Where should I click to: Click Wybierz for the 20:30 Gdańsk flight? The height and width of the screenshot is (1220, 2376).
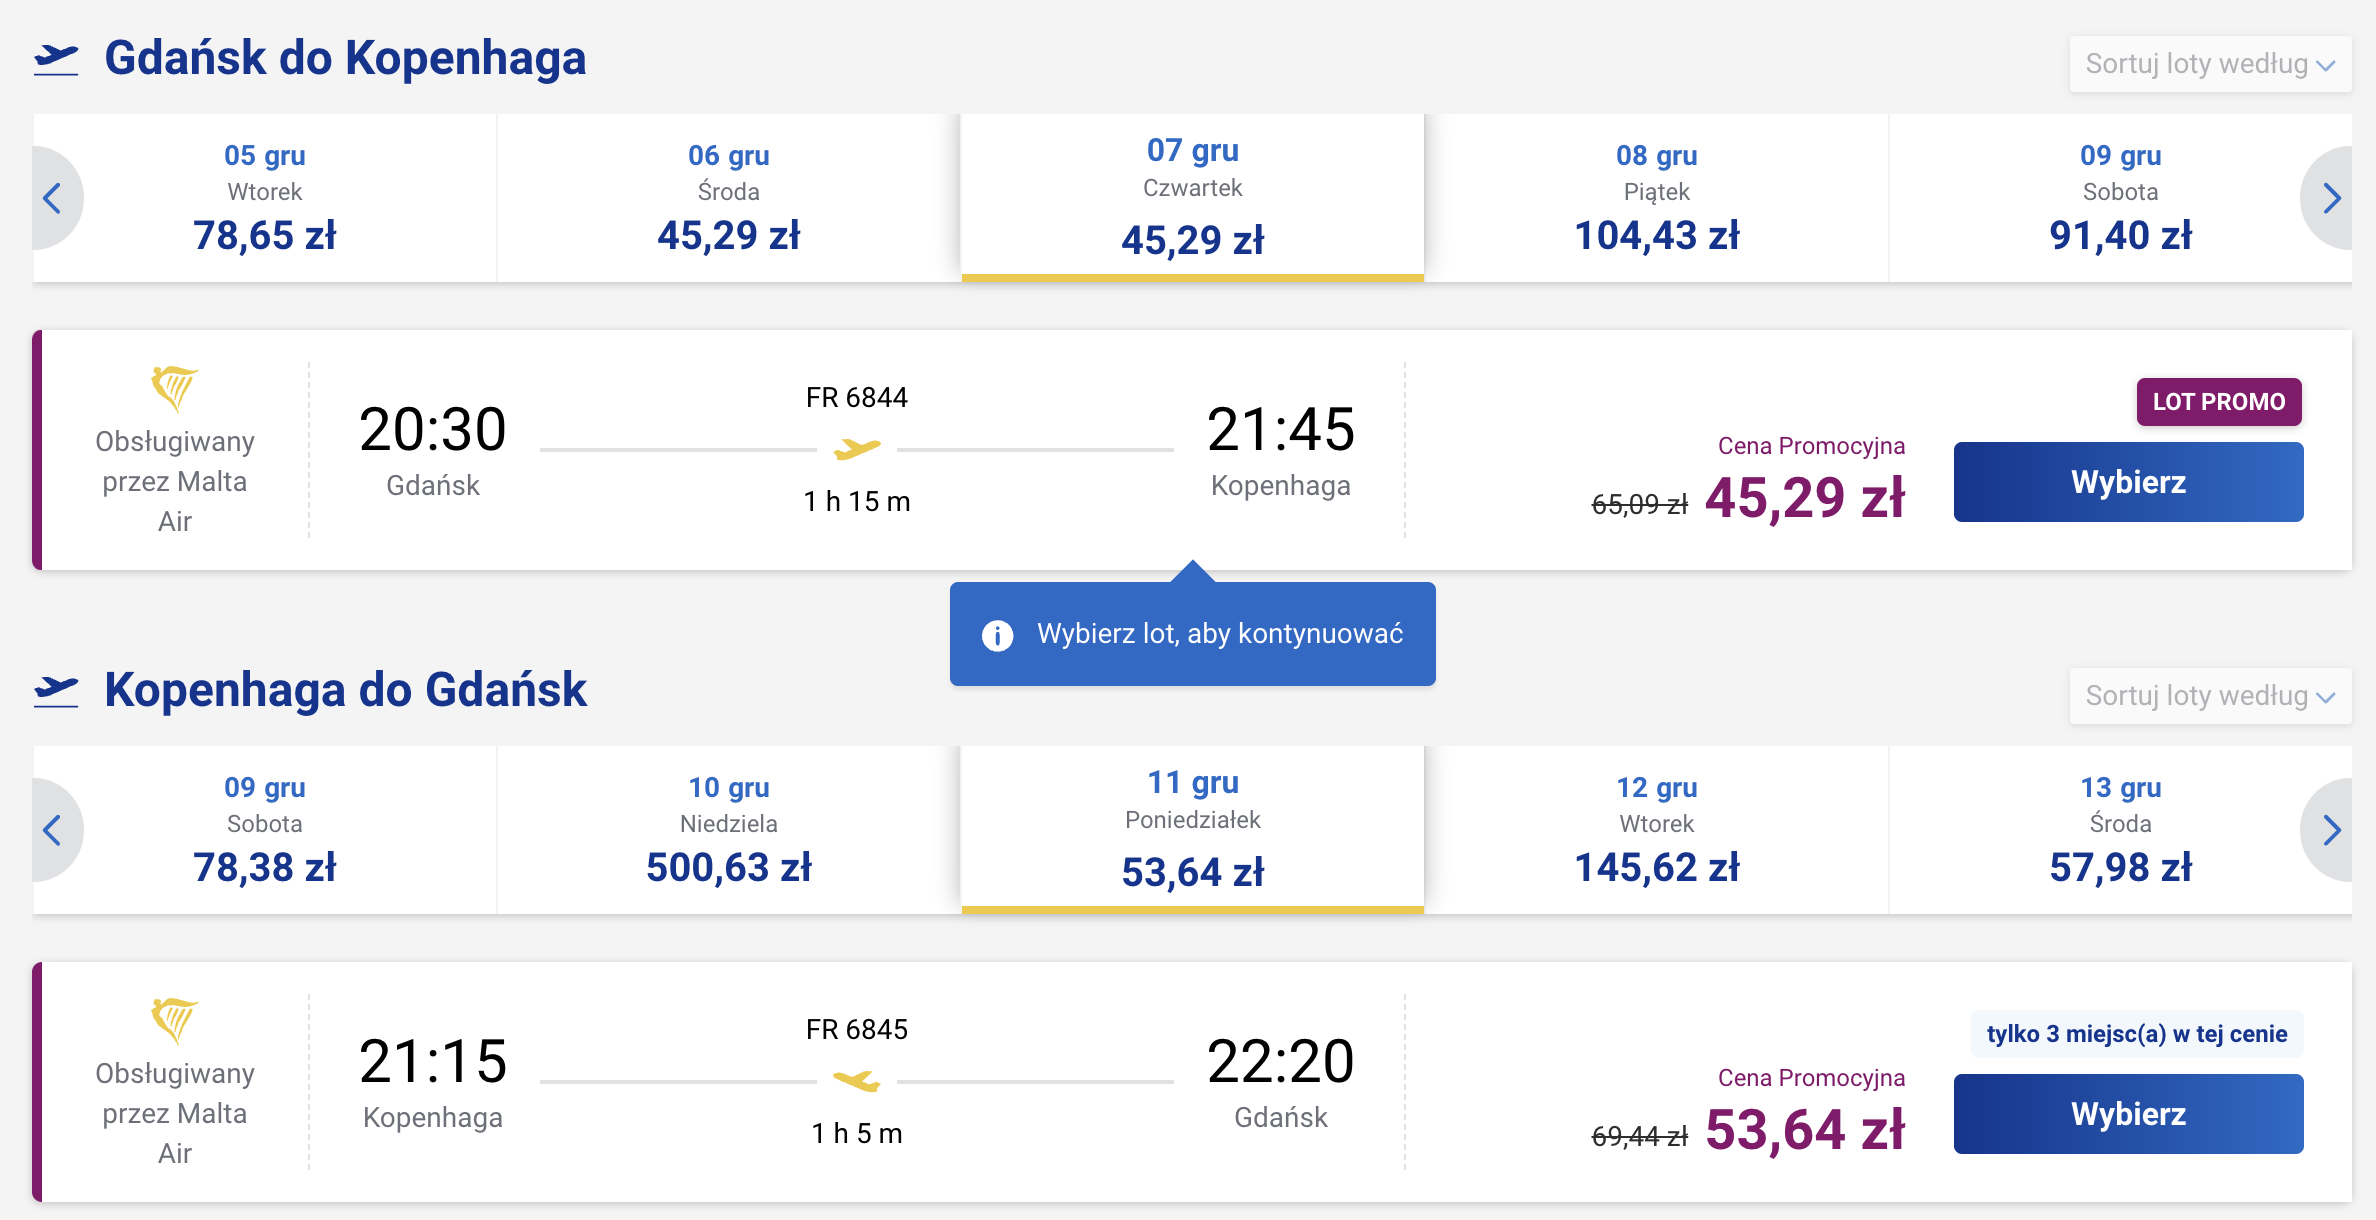(2129, 482)
